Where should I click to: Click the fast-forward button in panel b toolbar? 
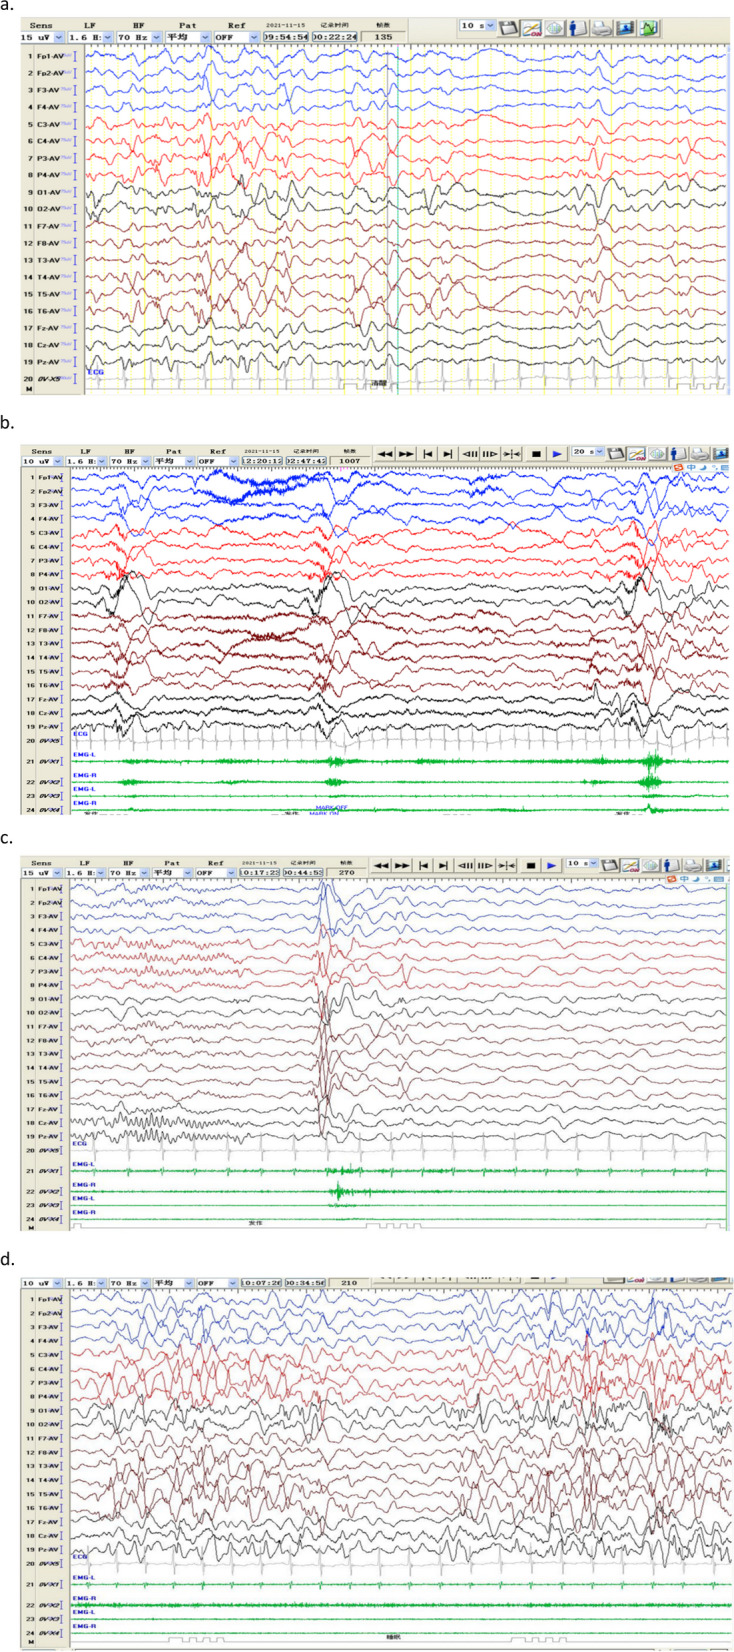pos(405,453)
